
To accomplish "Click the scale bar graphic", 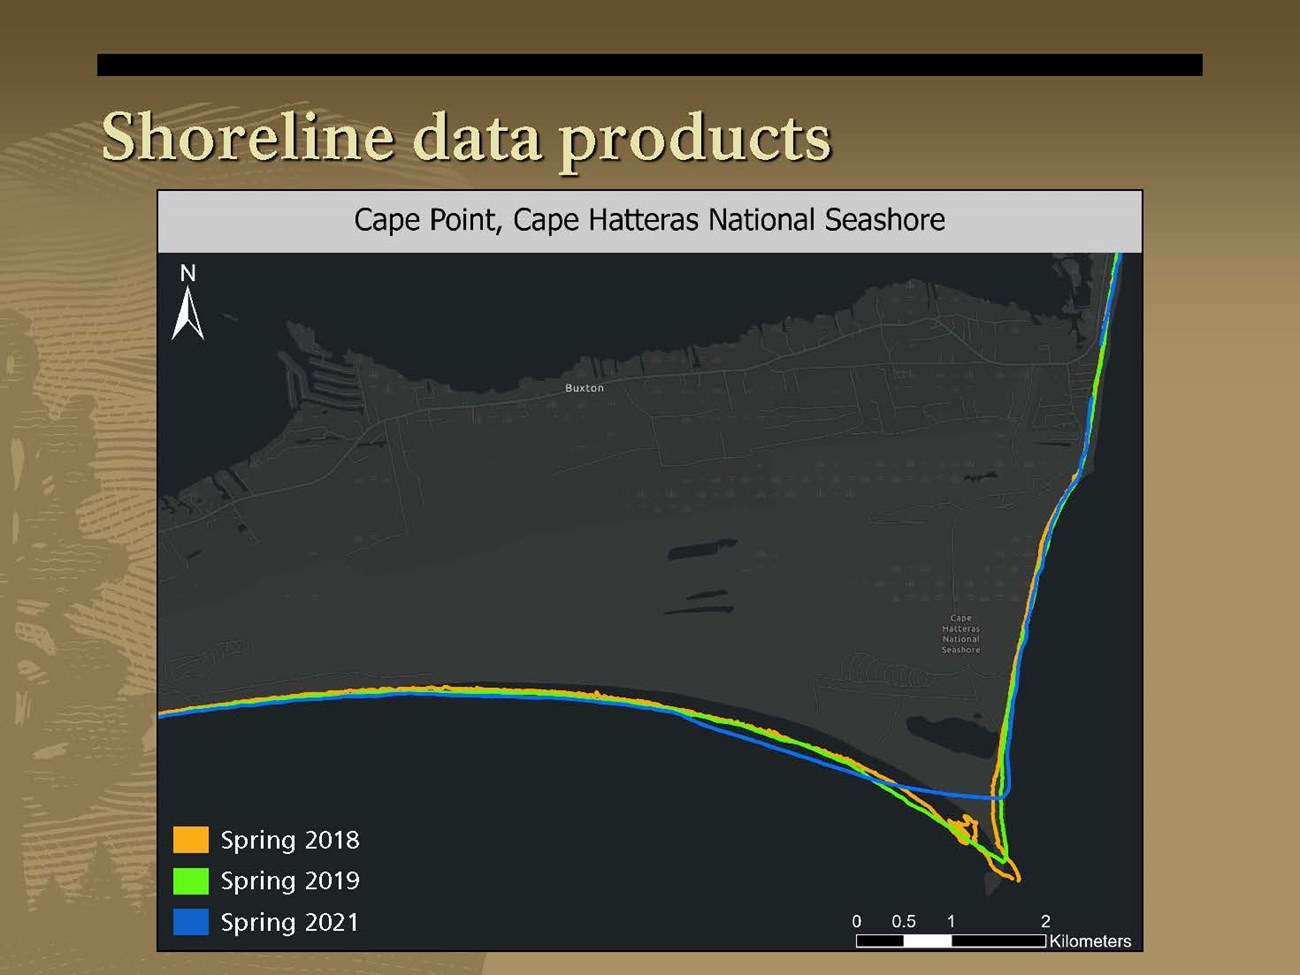I will 951,941.
